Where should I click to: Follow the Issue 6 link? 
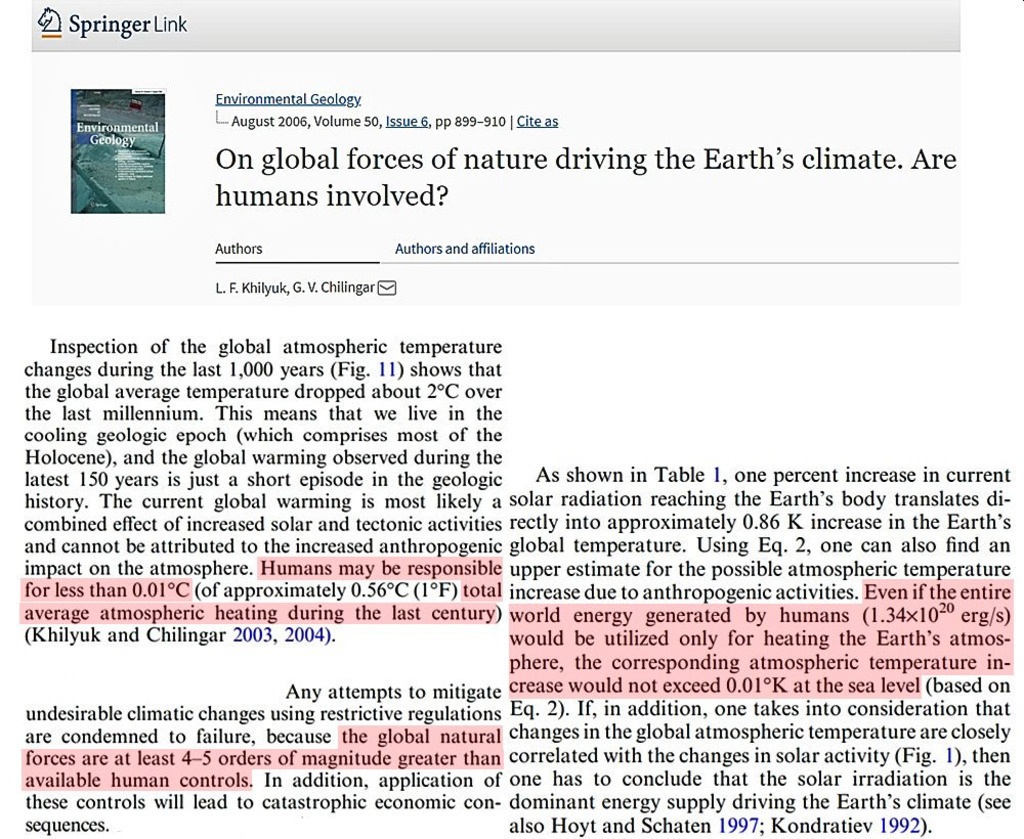point(407,122)
